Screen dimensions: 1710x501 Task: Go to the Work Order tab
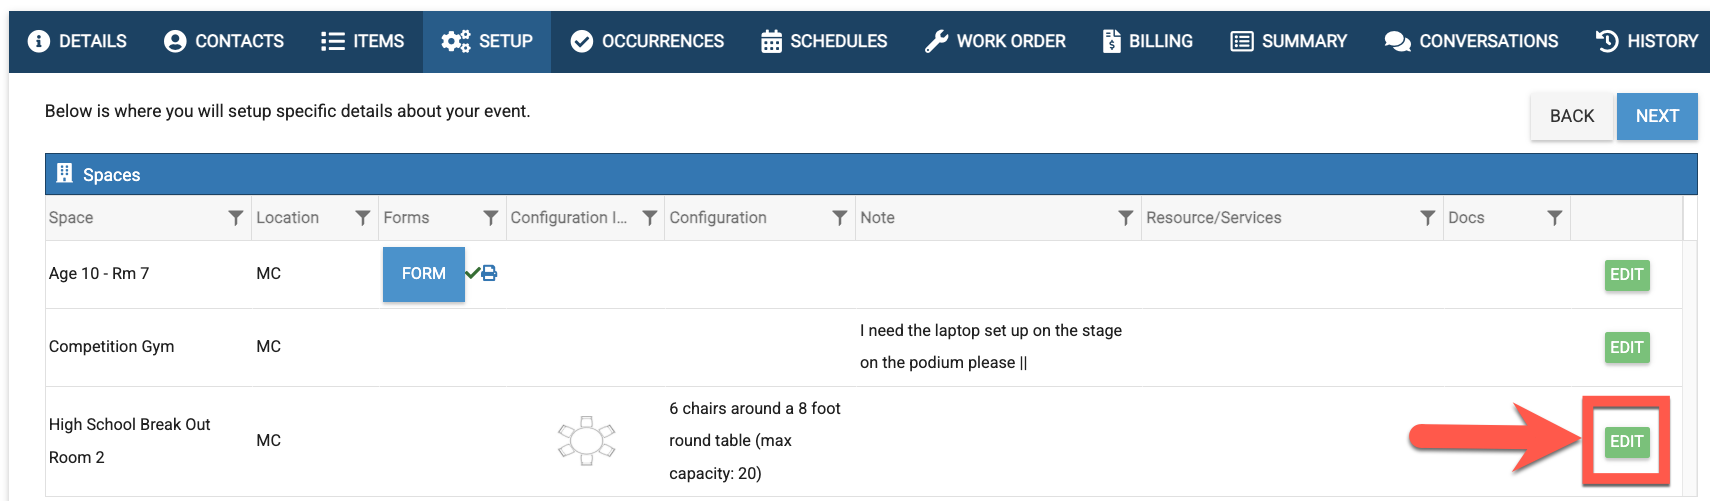[995, 41]
